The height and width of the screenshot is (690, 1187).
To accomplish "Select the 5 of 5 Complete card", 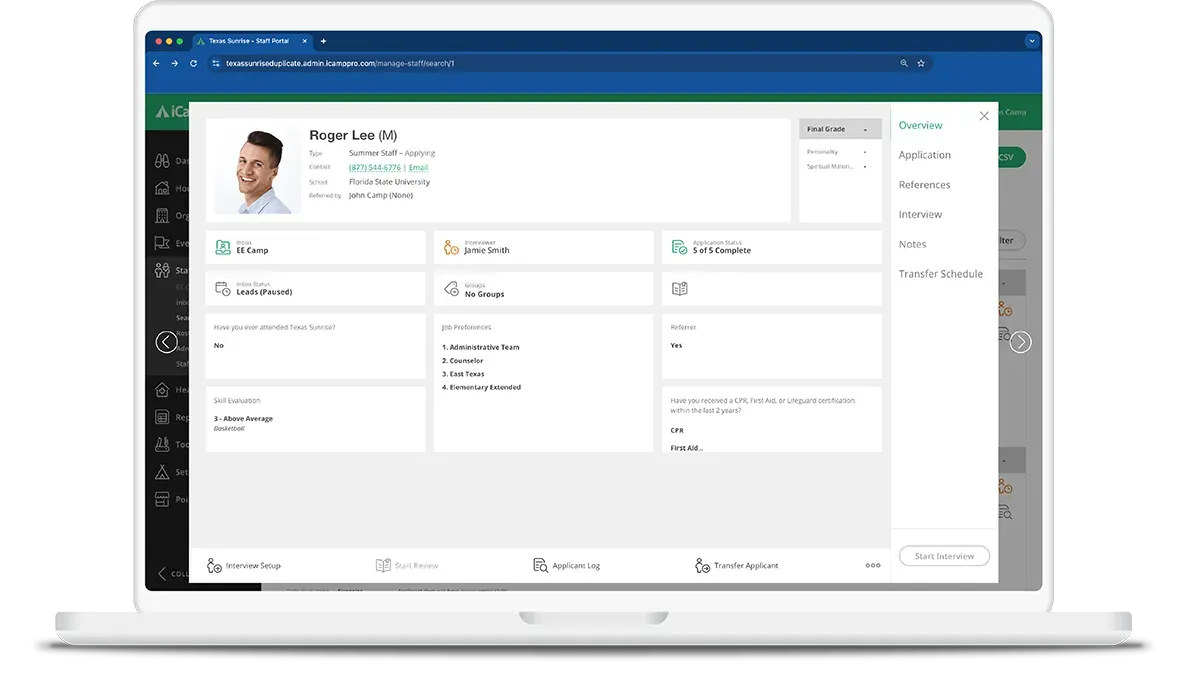I will pyautogui.click(x=772, y=247).
